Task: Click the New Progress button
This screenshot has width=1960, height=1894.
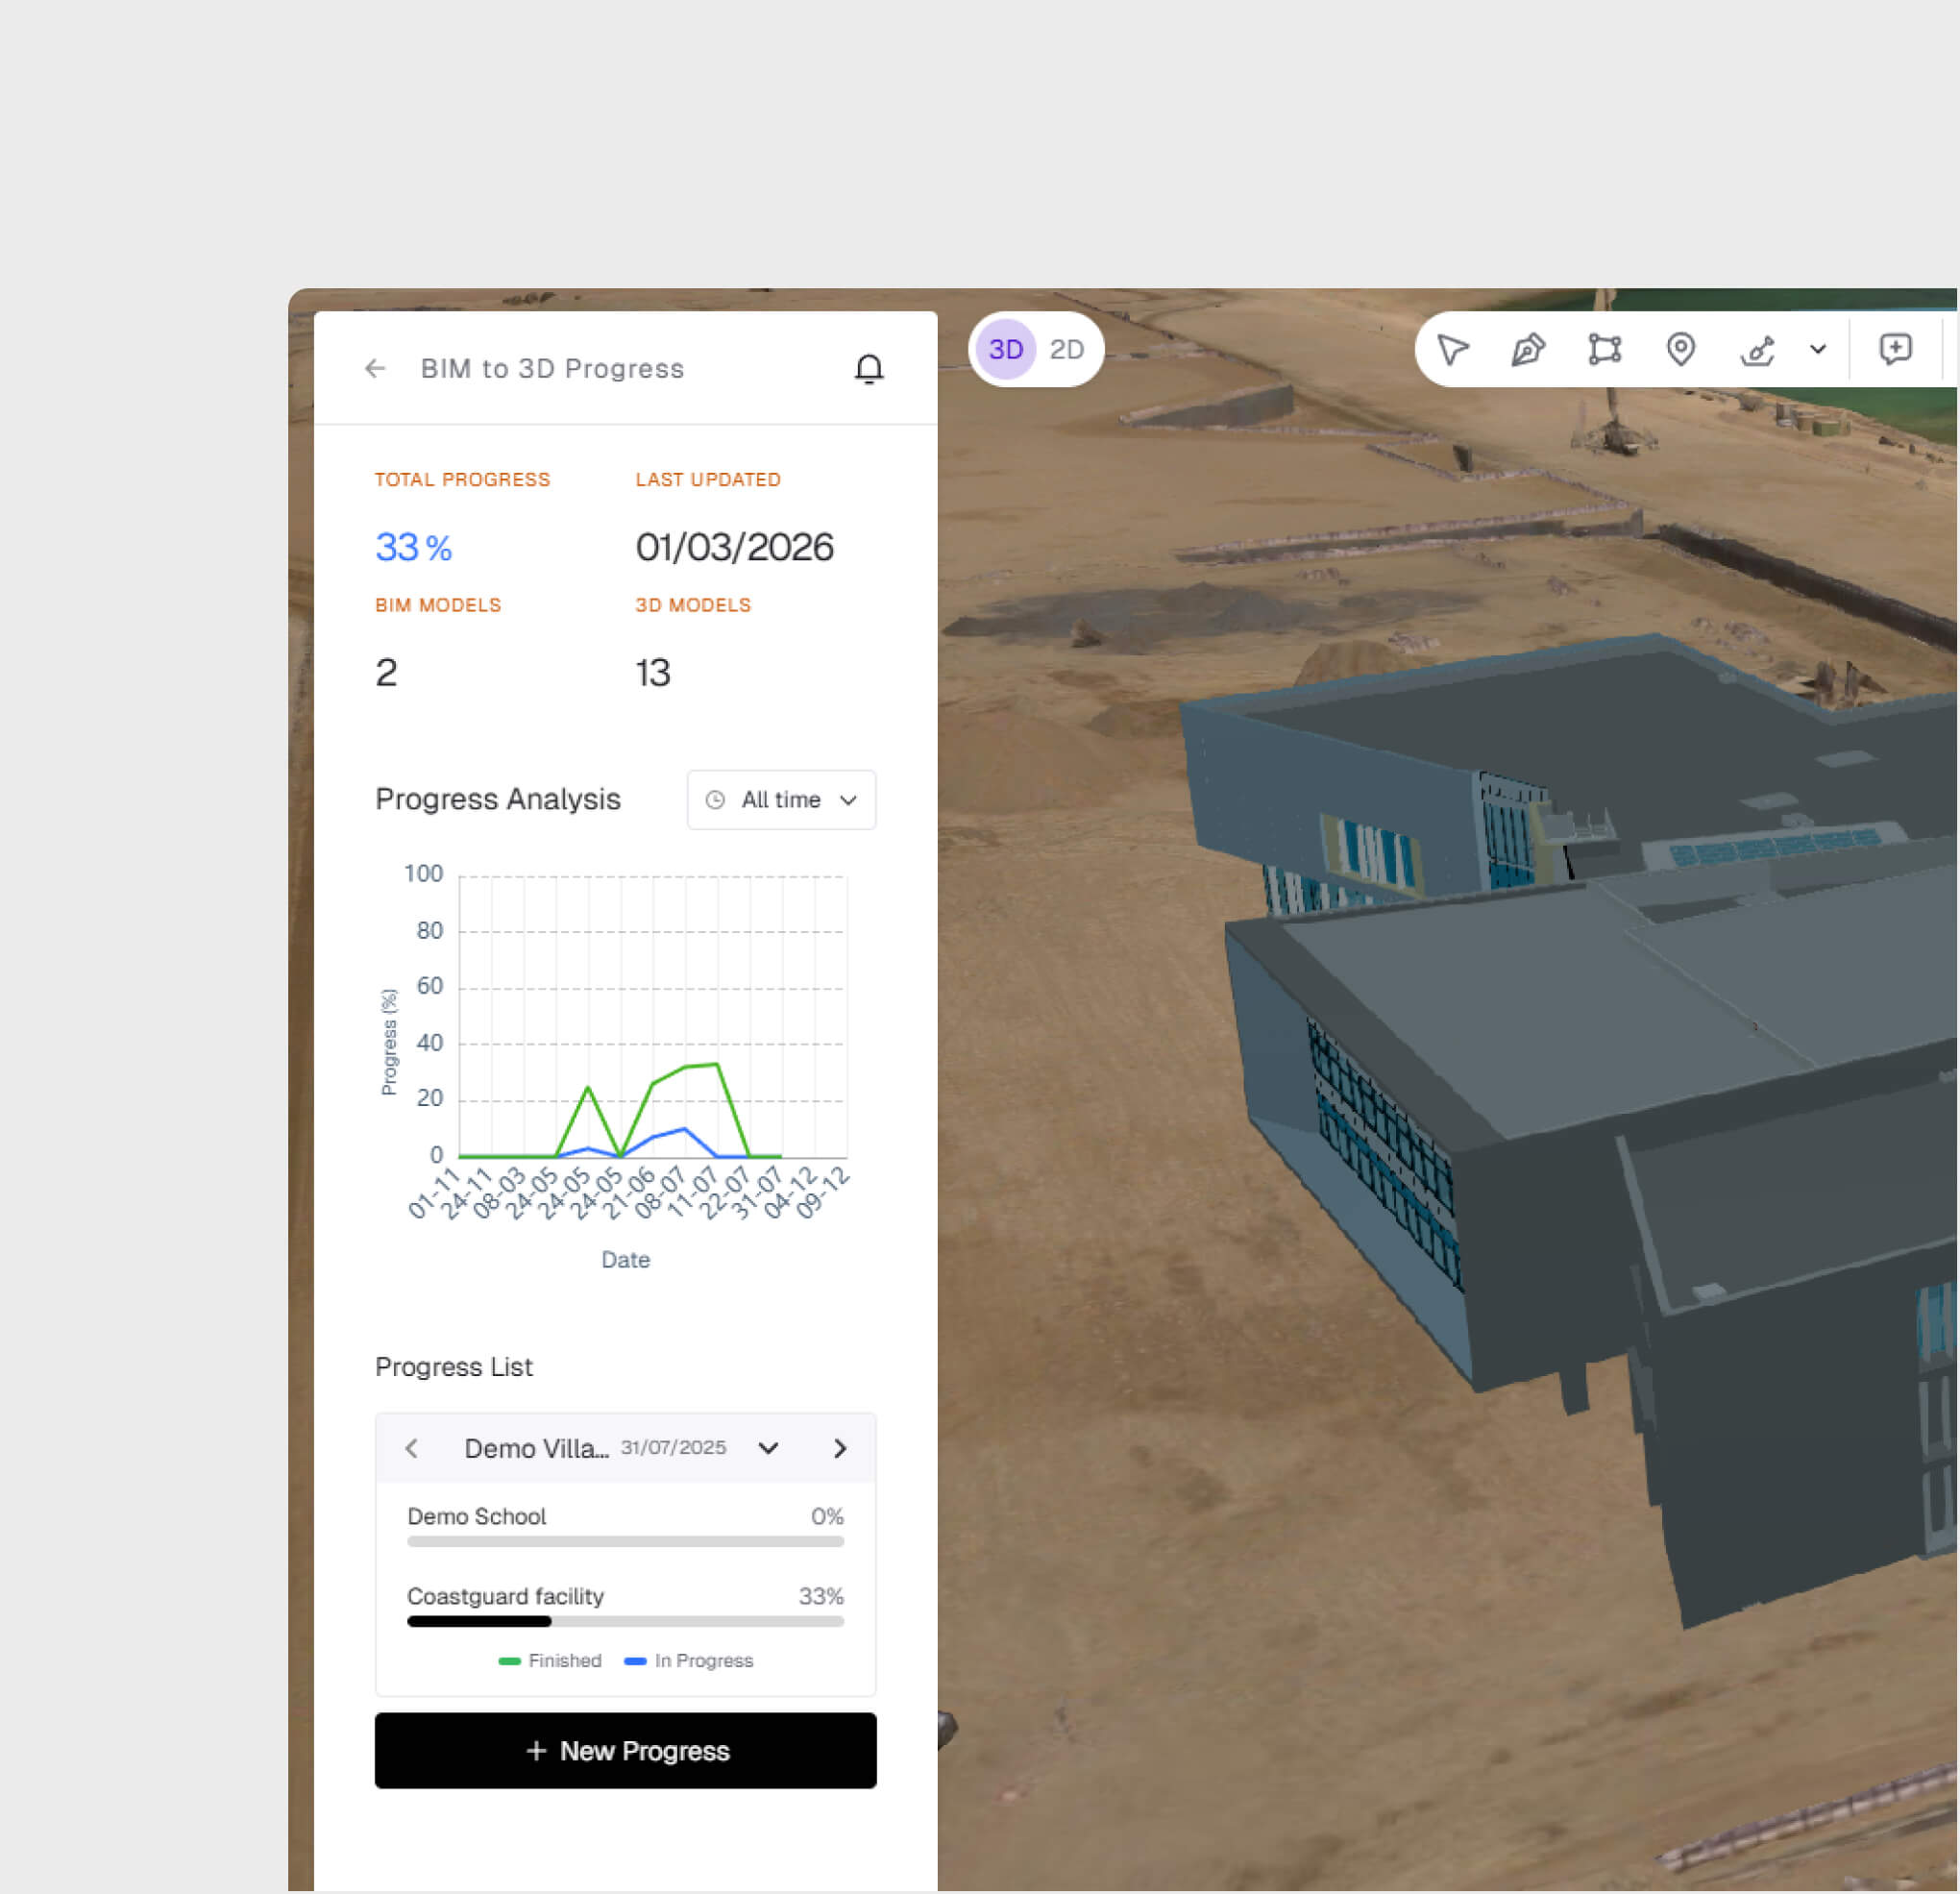Action: click(x=625, y=1751)
